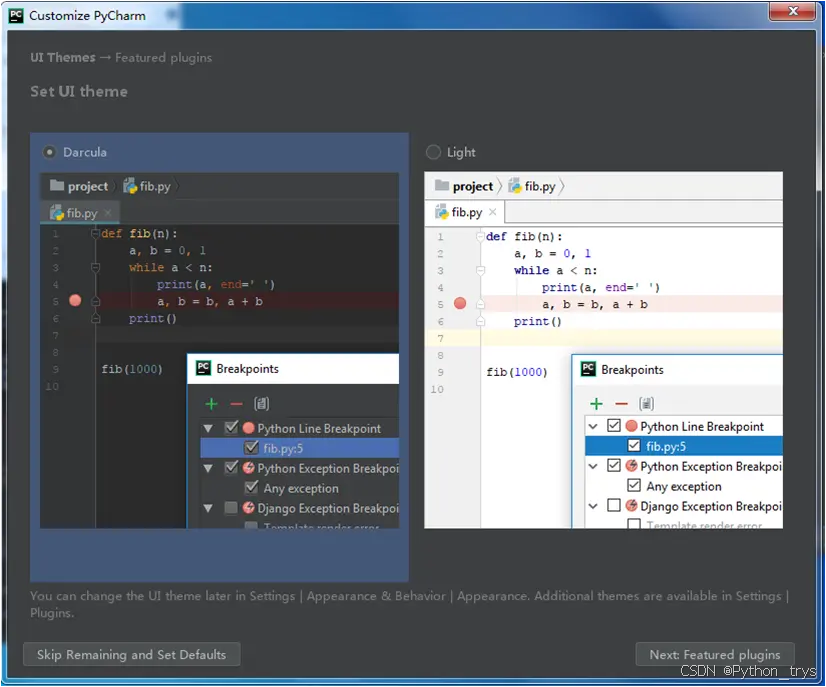Select the Light theme radio button
The height and width of the screenshot is (687, 826).
(x=433, y=152)
